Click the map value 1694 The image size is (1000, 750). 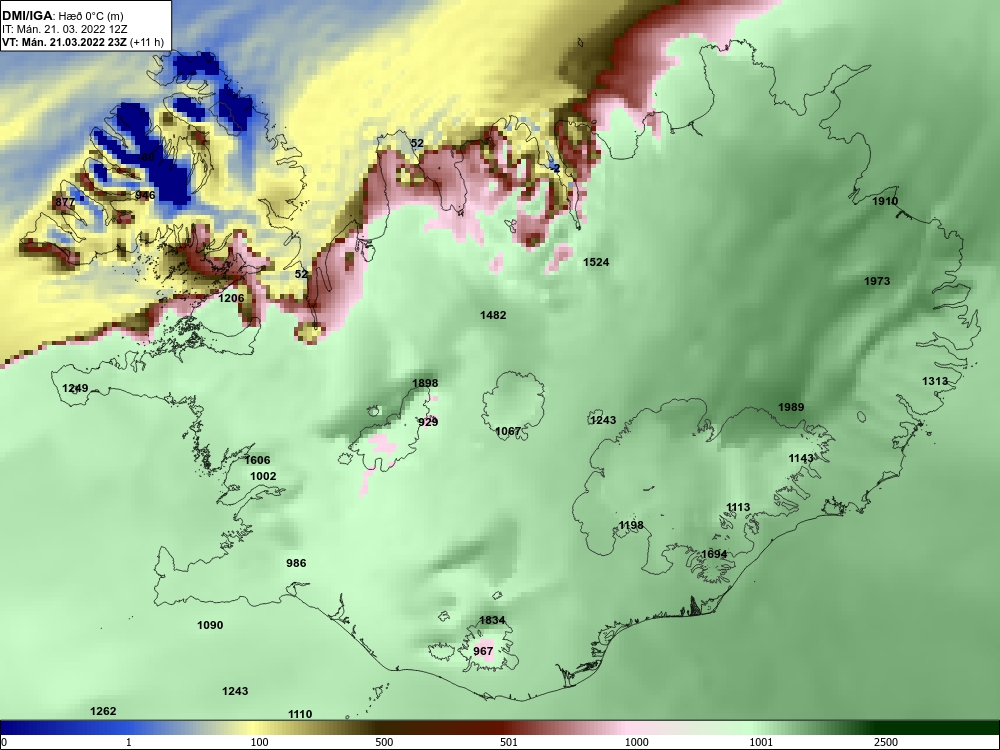[x=714, y=554]
